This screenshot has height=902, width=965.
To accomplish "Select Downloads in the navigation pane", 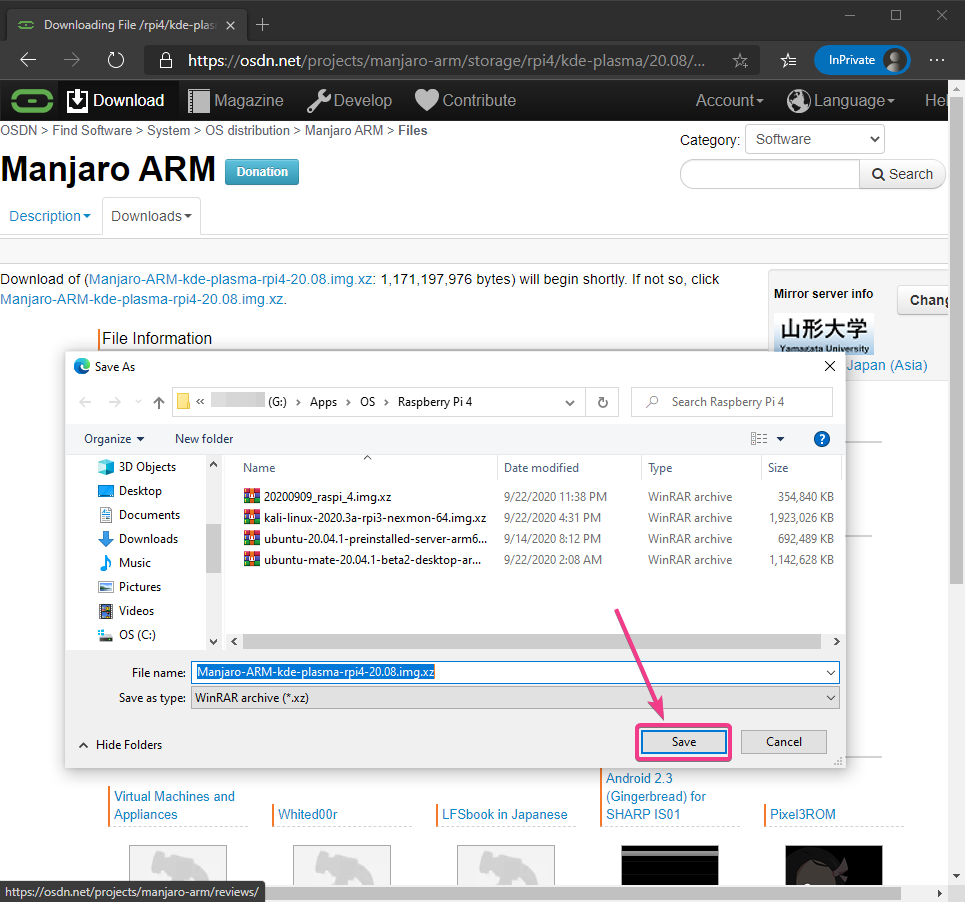I will click(148, 539).
